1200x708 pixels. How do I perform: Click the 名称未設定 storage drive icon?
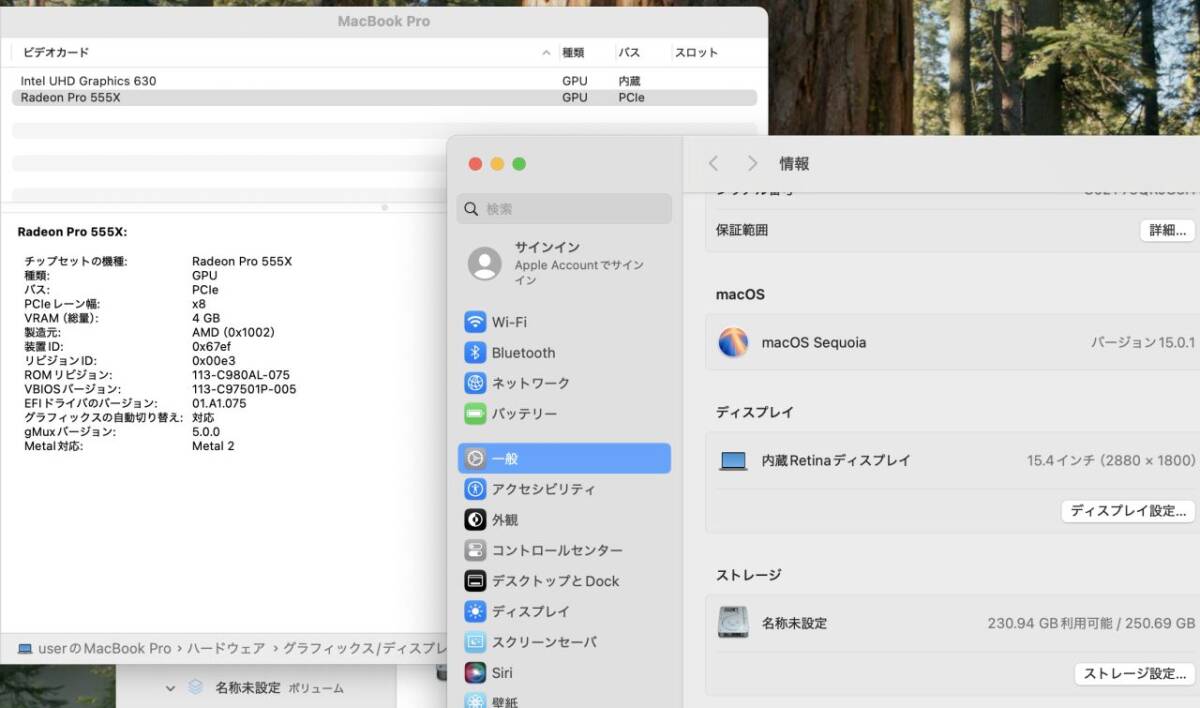click(x=733, y=623)
